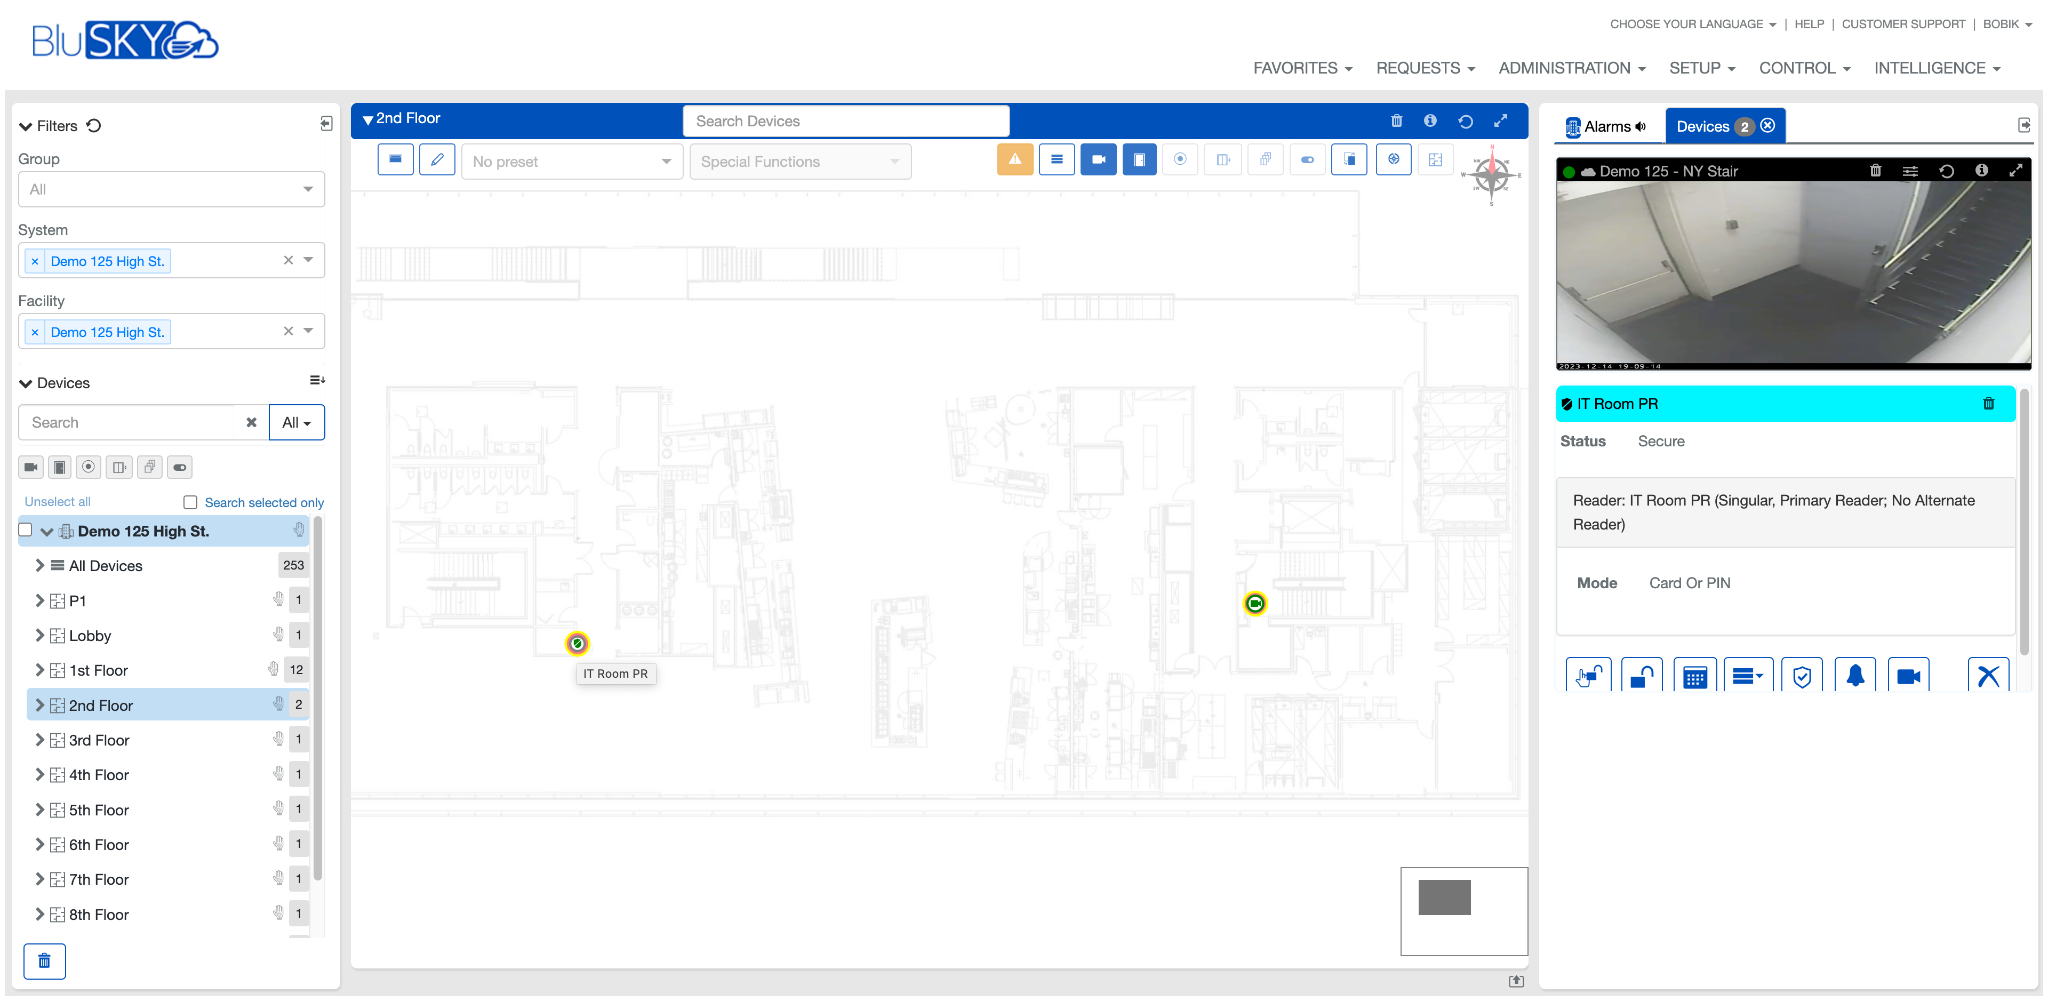The image size is (2048, 1001).
Task: Mute the Alarms tab sound
Action: (1640, 127)
